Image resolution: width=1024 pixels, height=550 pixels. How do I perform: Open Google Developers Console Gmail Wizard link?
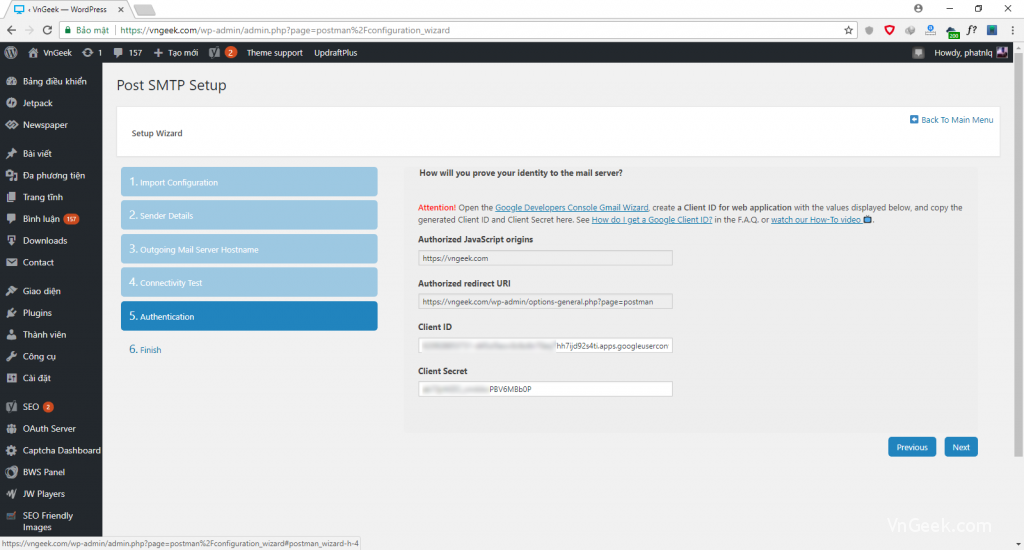(x=571, y=208)
